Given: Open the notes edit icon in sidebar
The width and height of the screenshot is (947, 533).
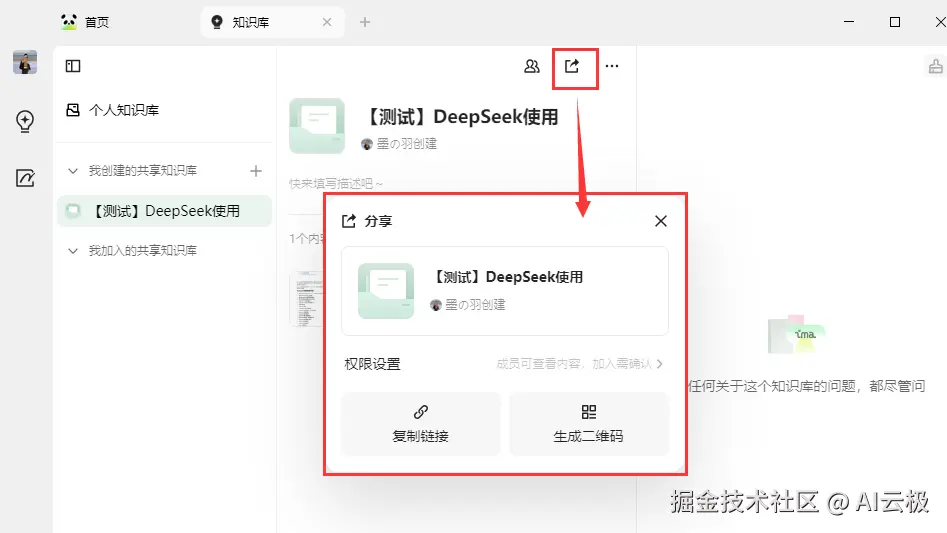Looking at the screenshot, I should tap(25, 178).
